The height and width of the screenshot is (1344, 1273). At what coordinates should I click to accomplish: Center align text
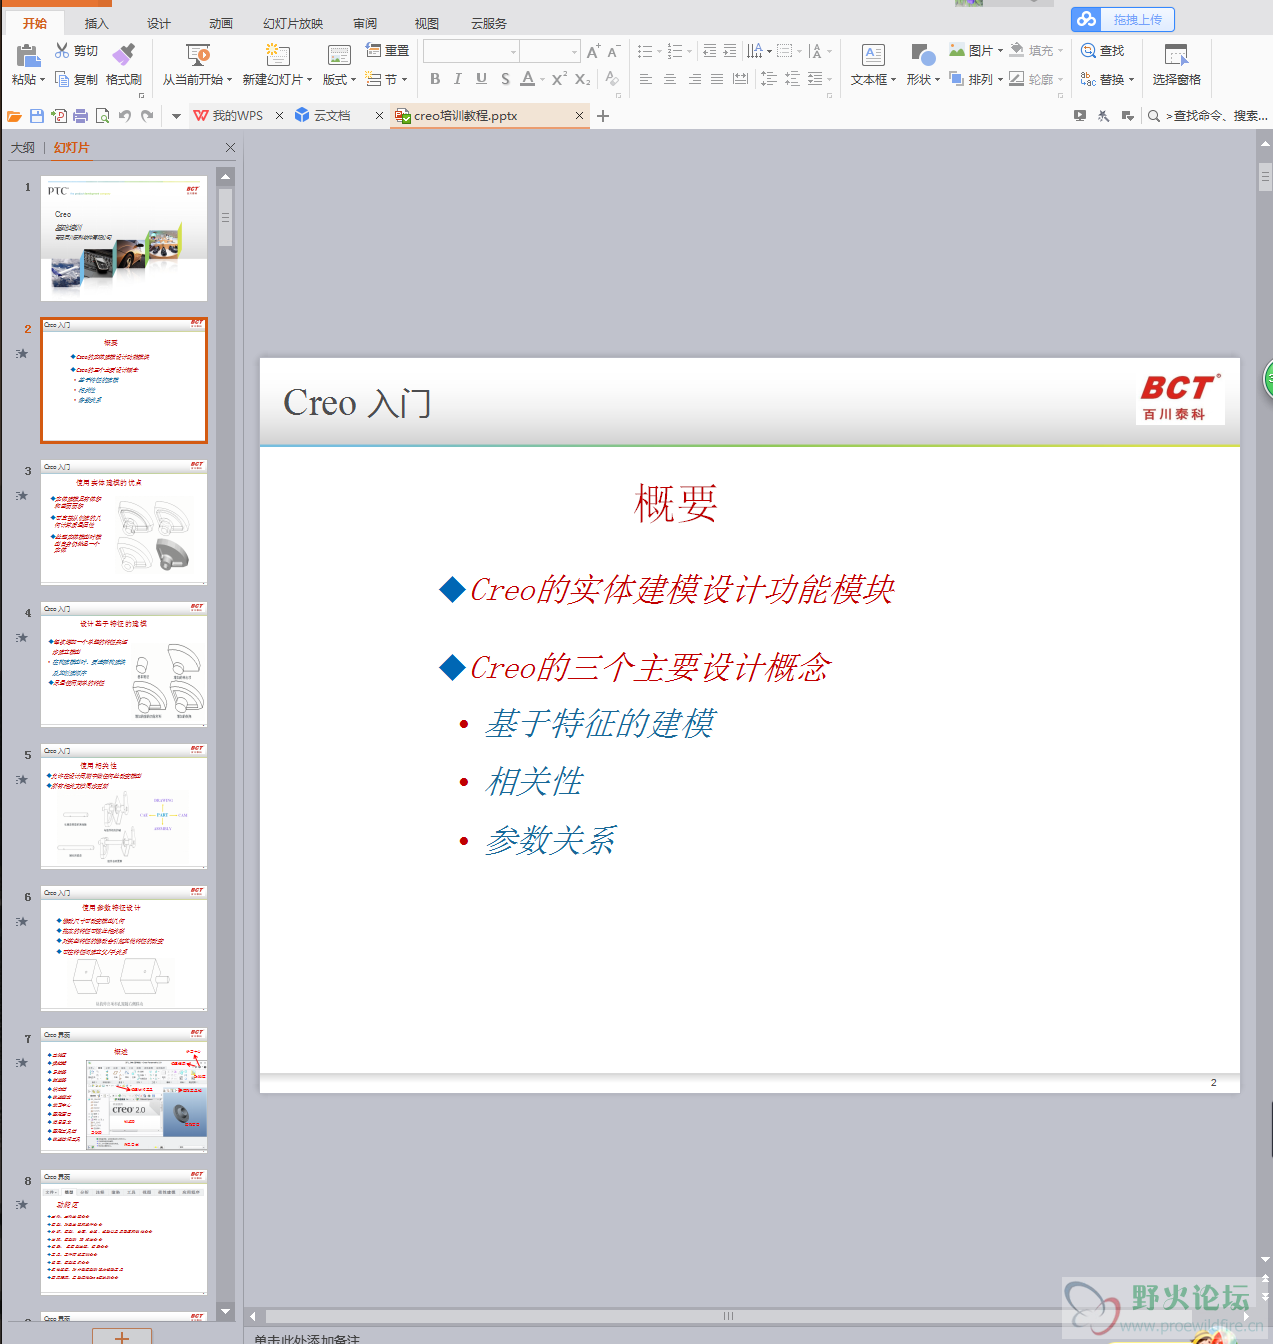[670, 79]
